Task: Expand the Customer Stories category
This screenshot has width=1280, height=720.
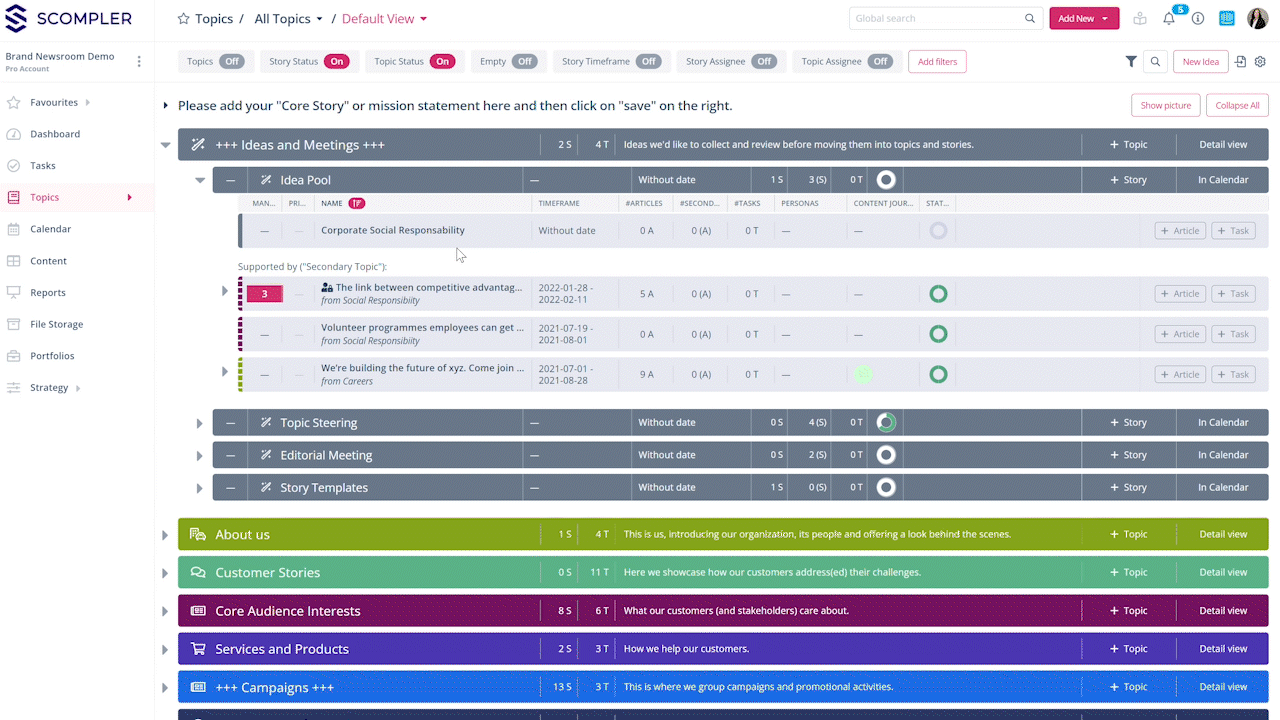Action: point(165,573)
